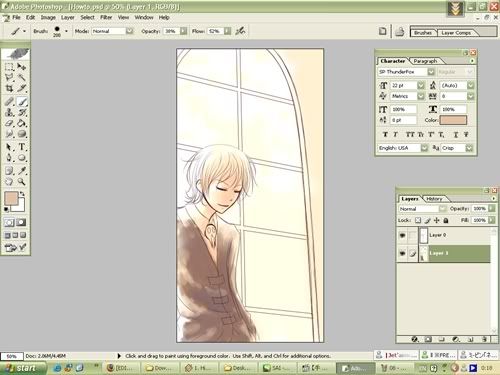500x375 pixels.
Task: Open the Filter menu
Action: pyautogui.click(x=106, y=17)
